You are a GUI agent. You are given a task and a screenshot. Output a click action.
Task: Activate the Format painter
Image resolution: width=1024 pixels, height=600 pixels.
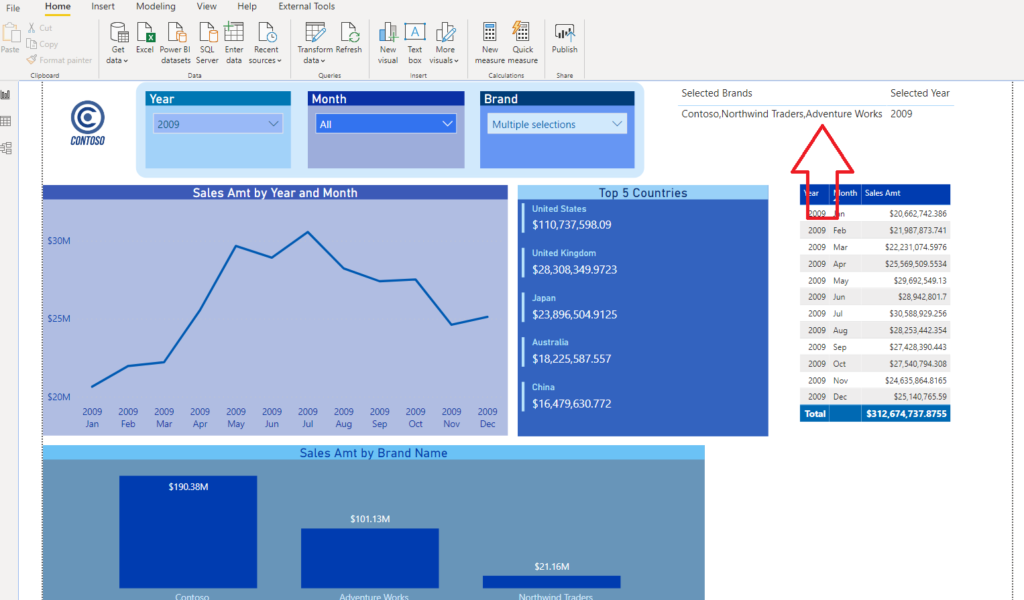pos(59,60)
